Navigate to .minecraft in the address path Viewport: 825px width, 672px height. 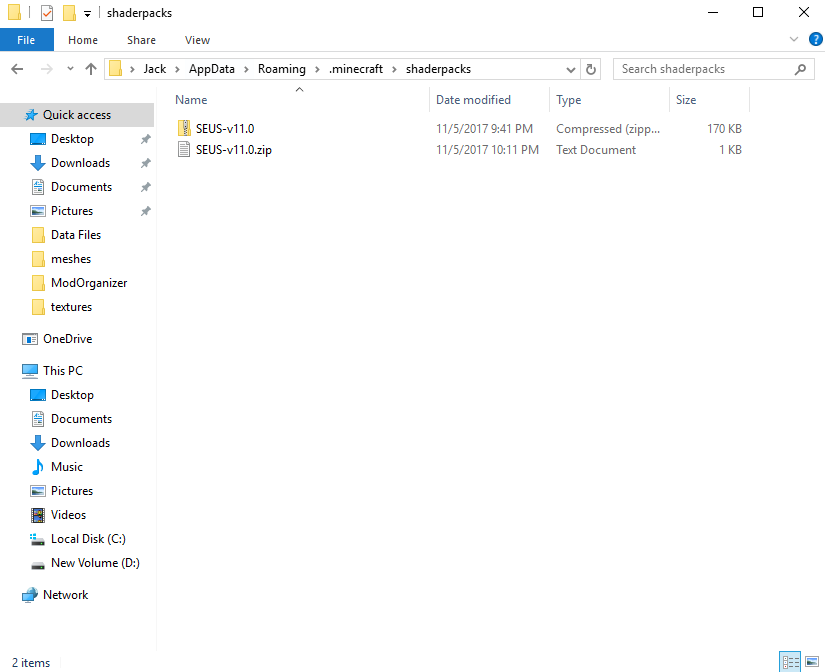(x=356, y=69)
